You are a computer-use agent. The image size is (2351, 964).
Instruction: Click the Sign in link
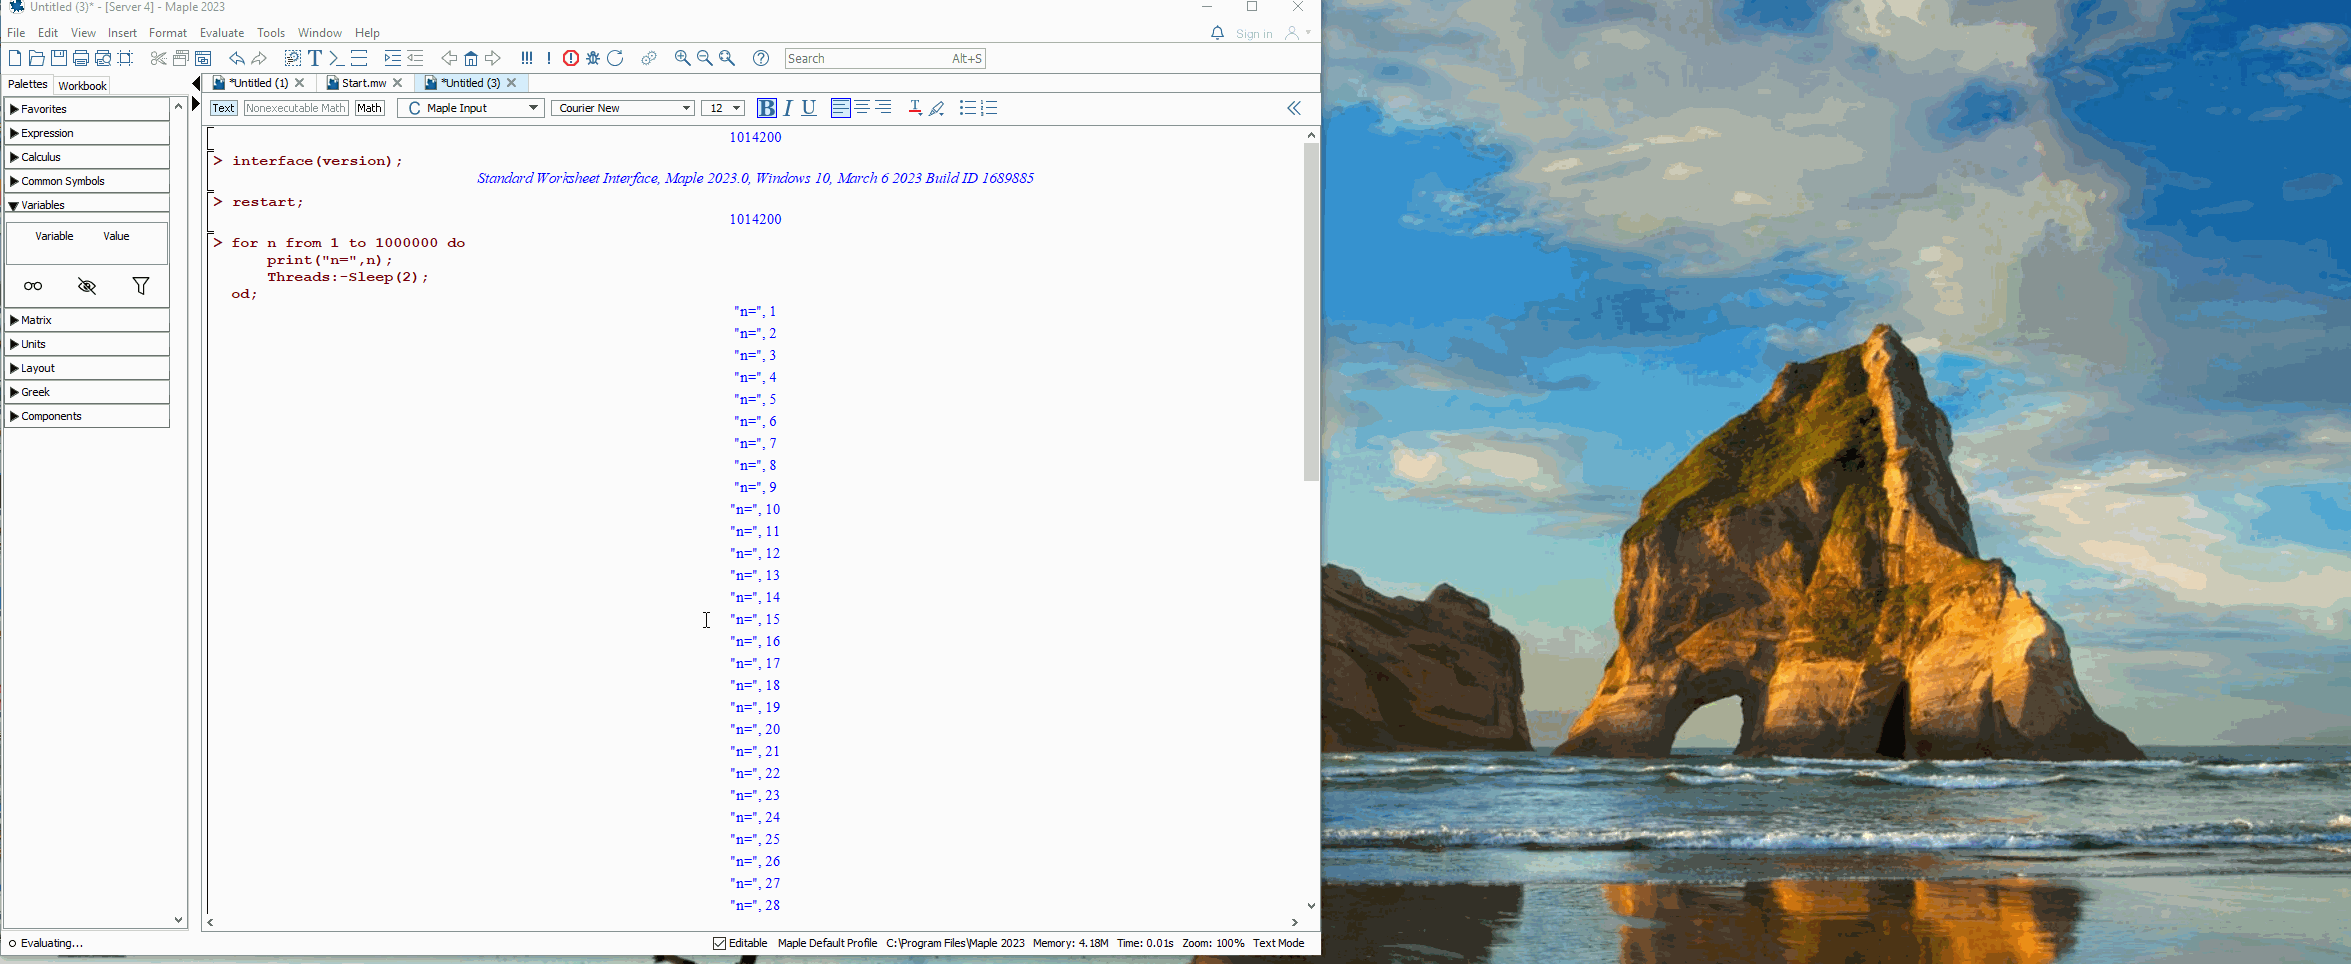[x=1254, y=34]
